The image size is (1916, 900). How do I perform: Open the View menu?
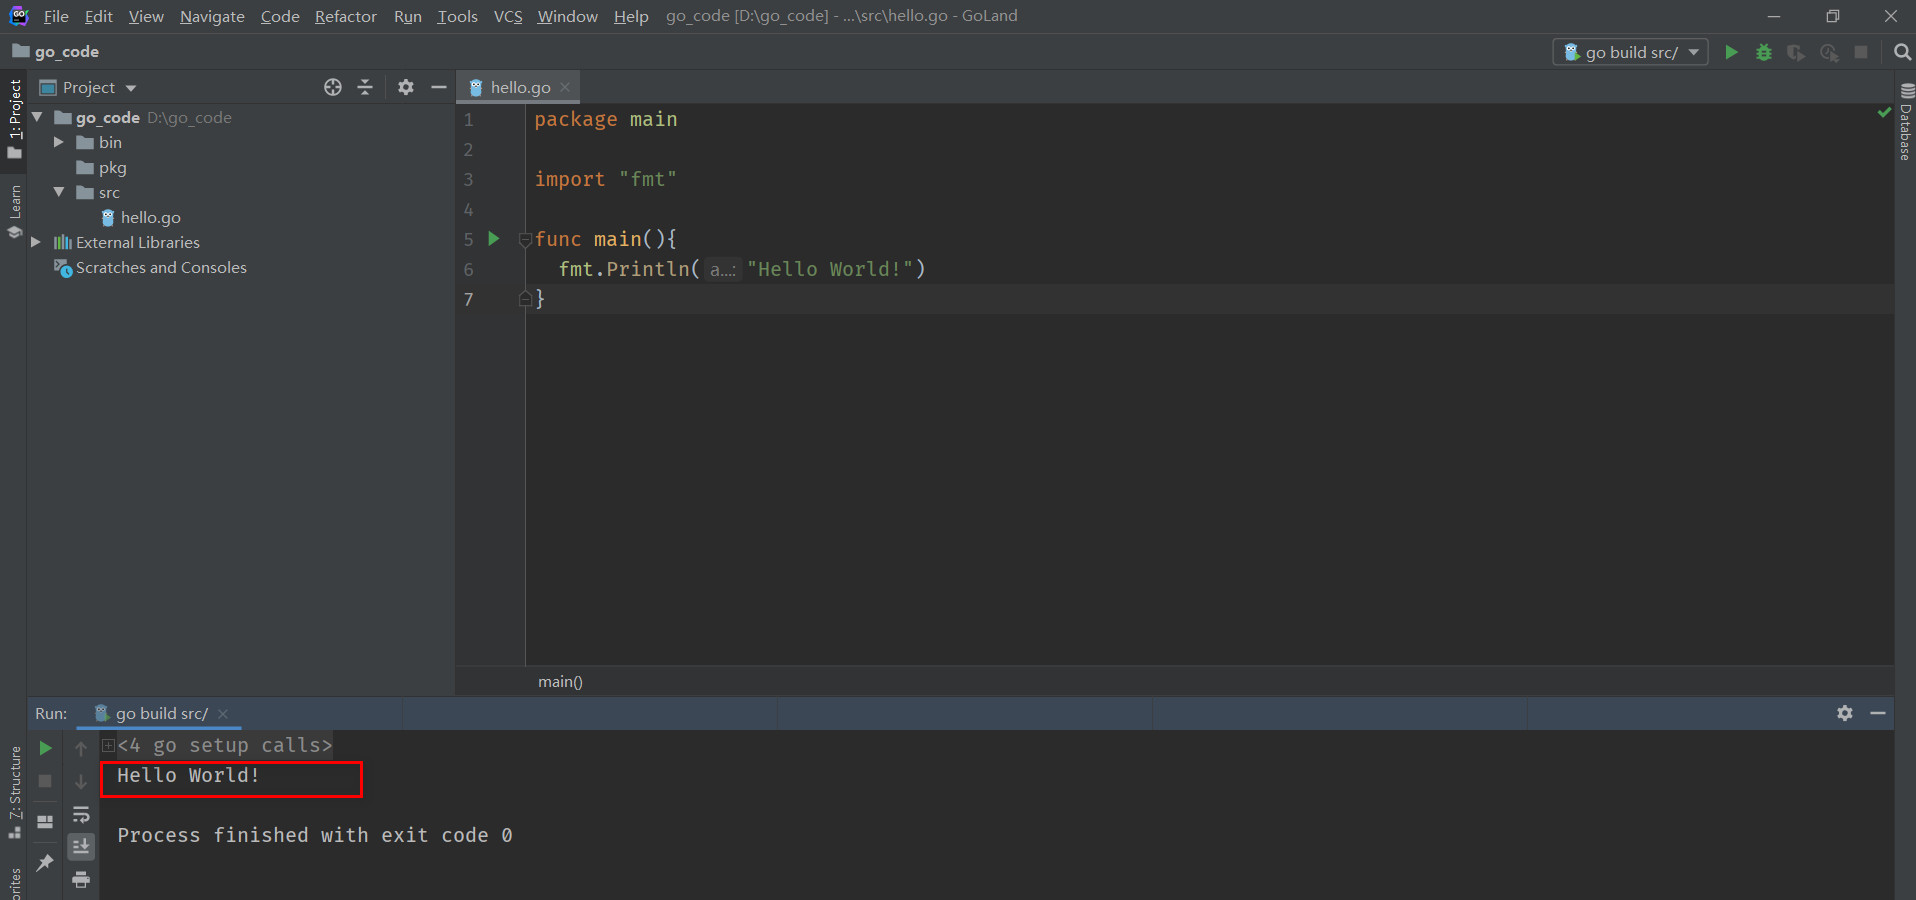pos(146,16)
